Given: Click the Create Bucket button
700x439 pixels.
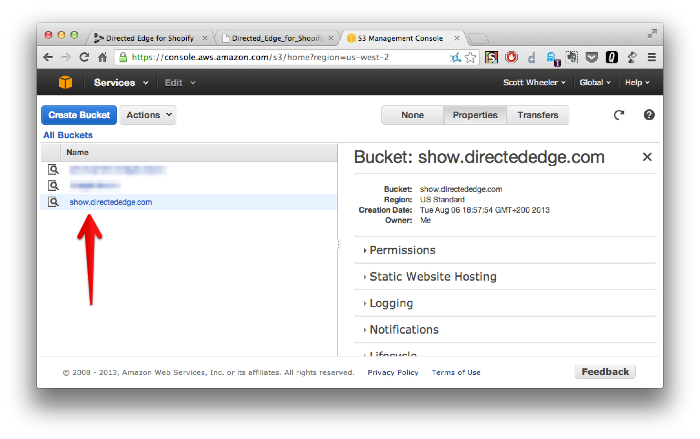Looking at the screenshot, I should pyautogui.click(x=79, y=115).
